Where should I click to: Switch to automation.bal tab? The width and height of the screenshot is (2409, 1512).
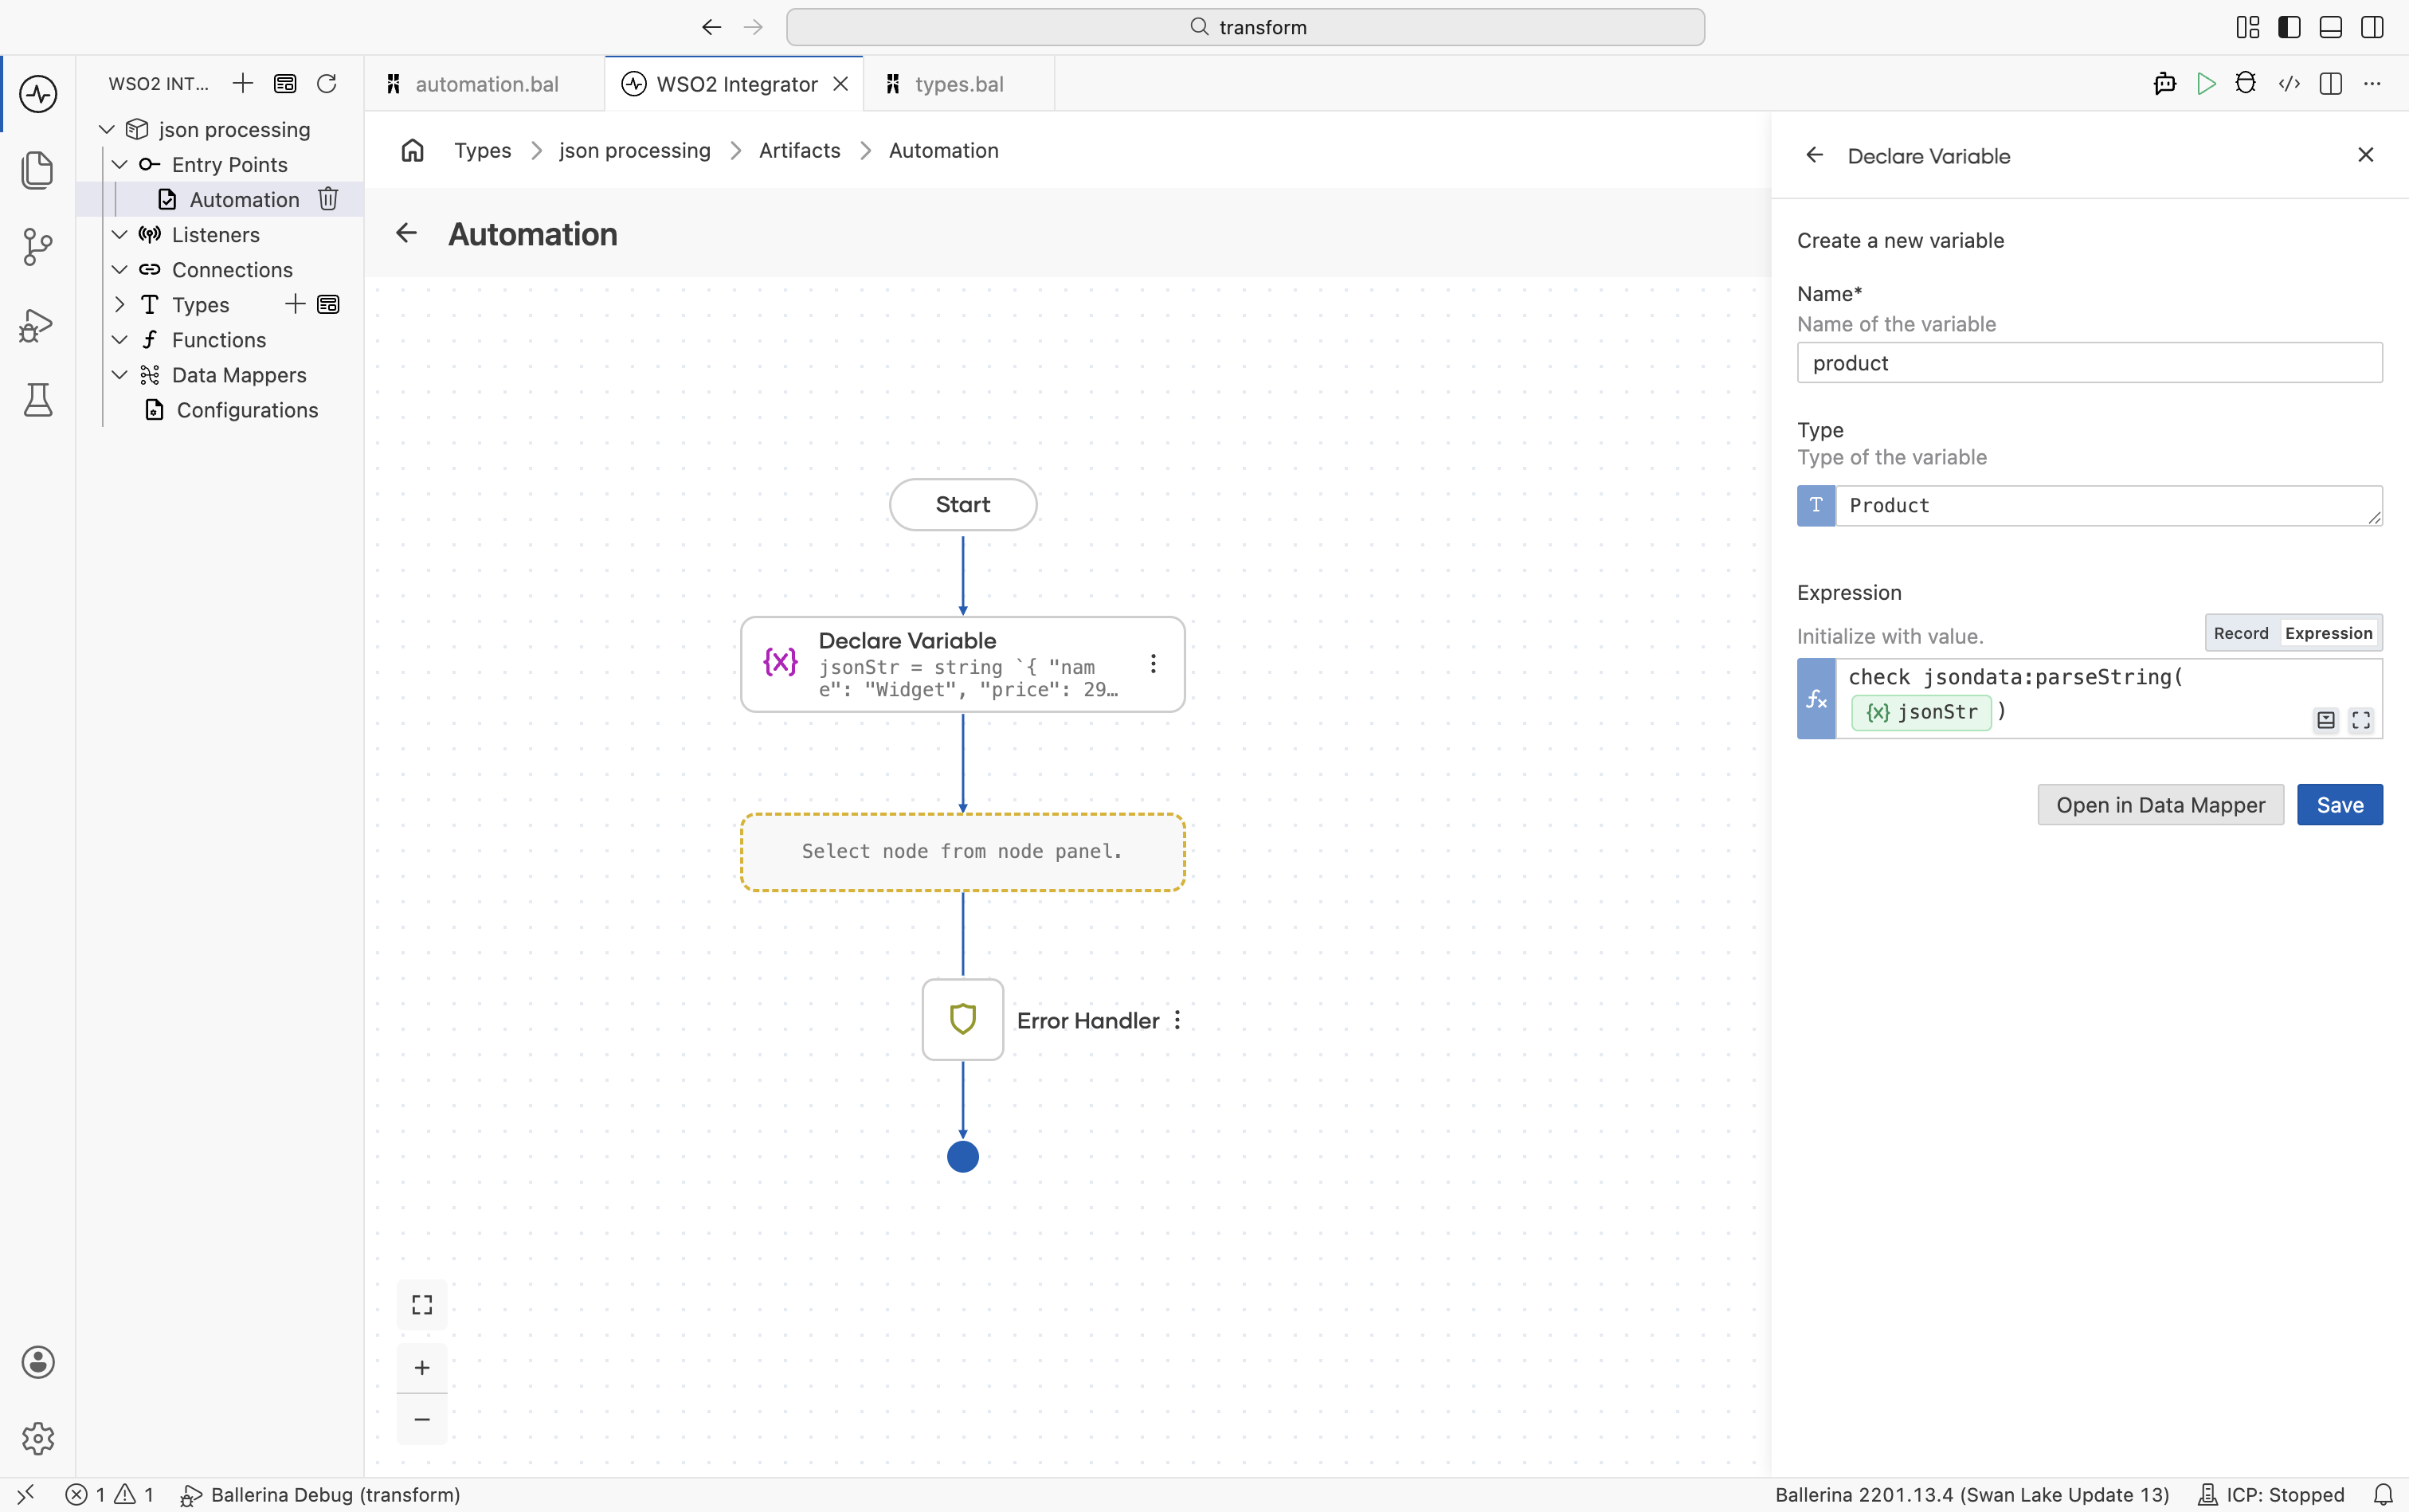click(485, 84)
